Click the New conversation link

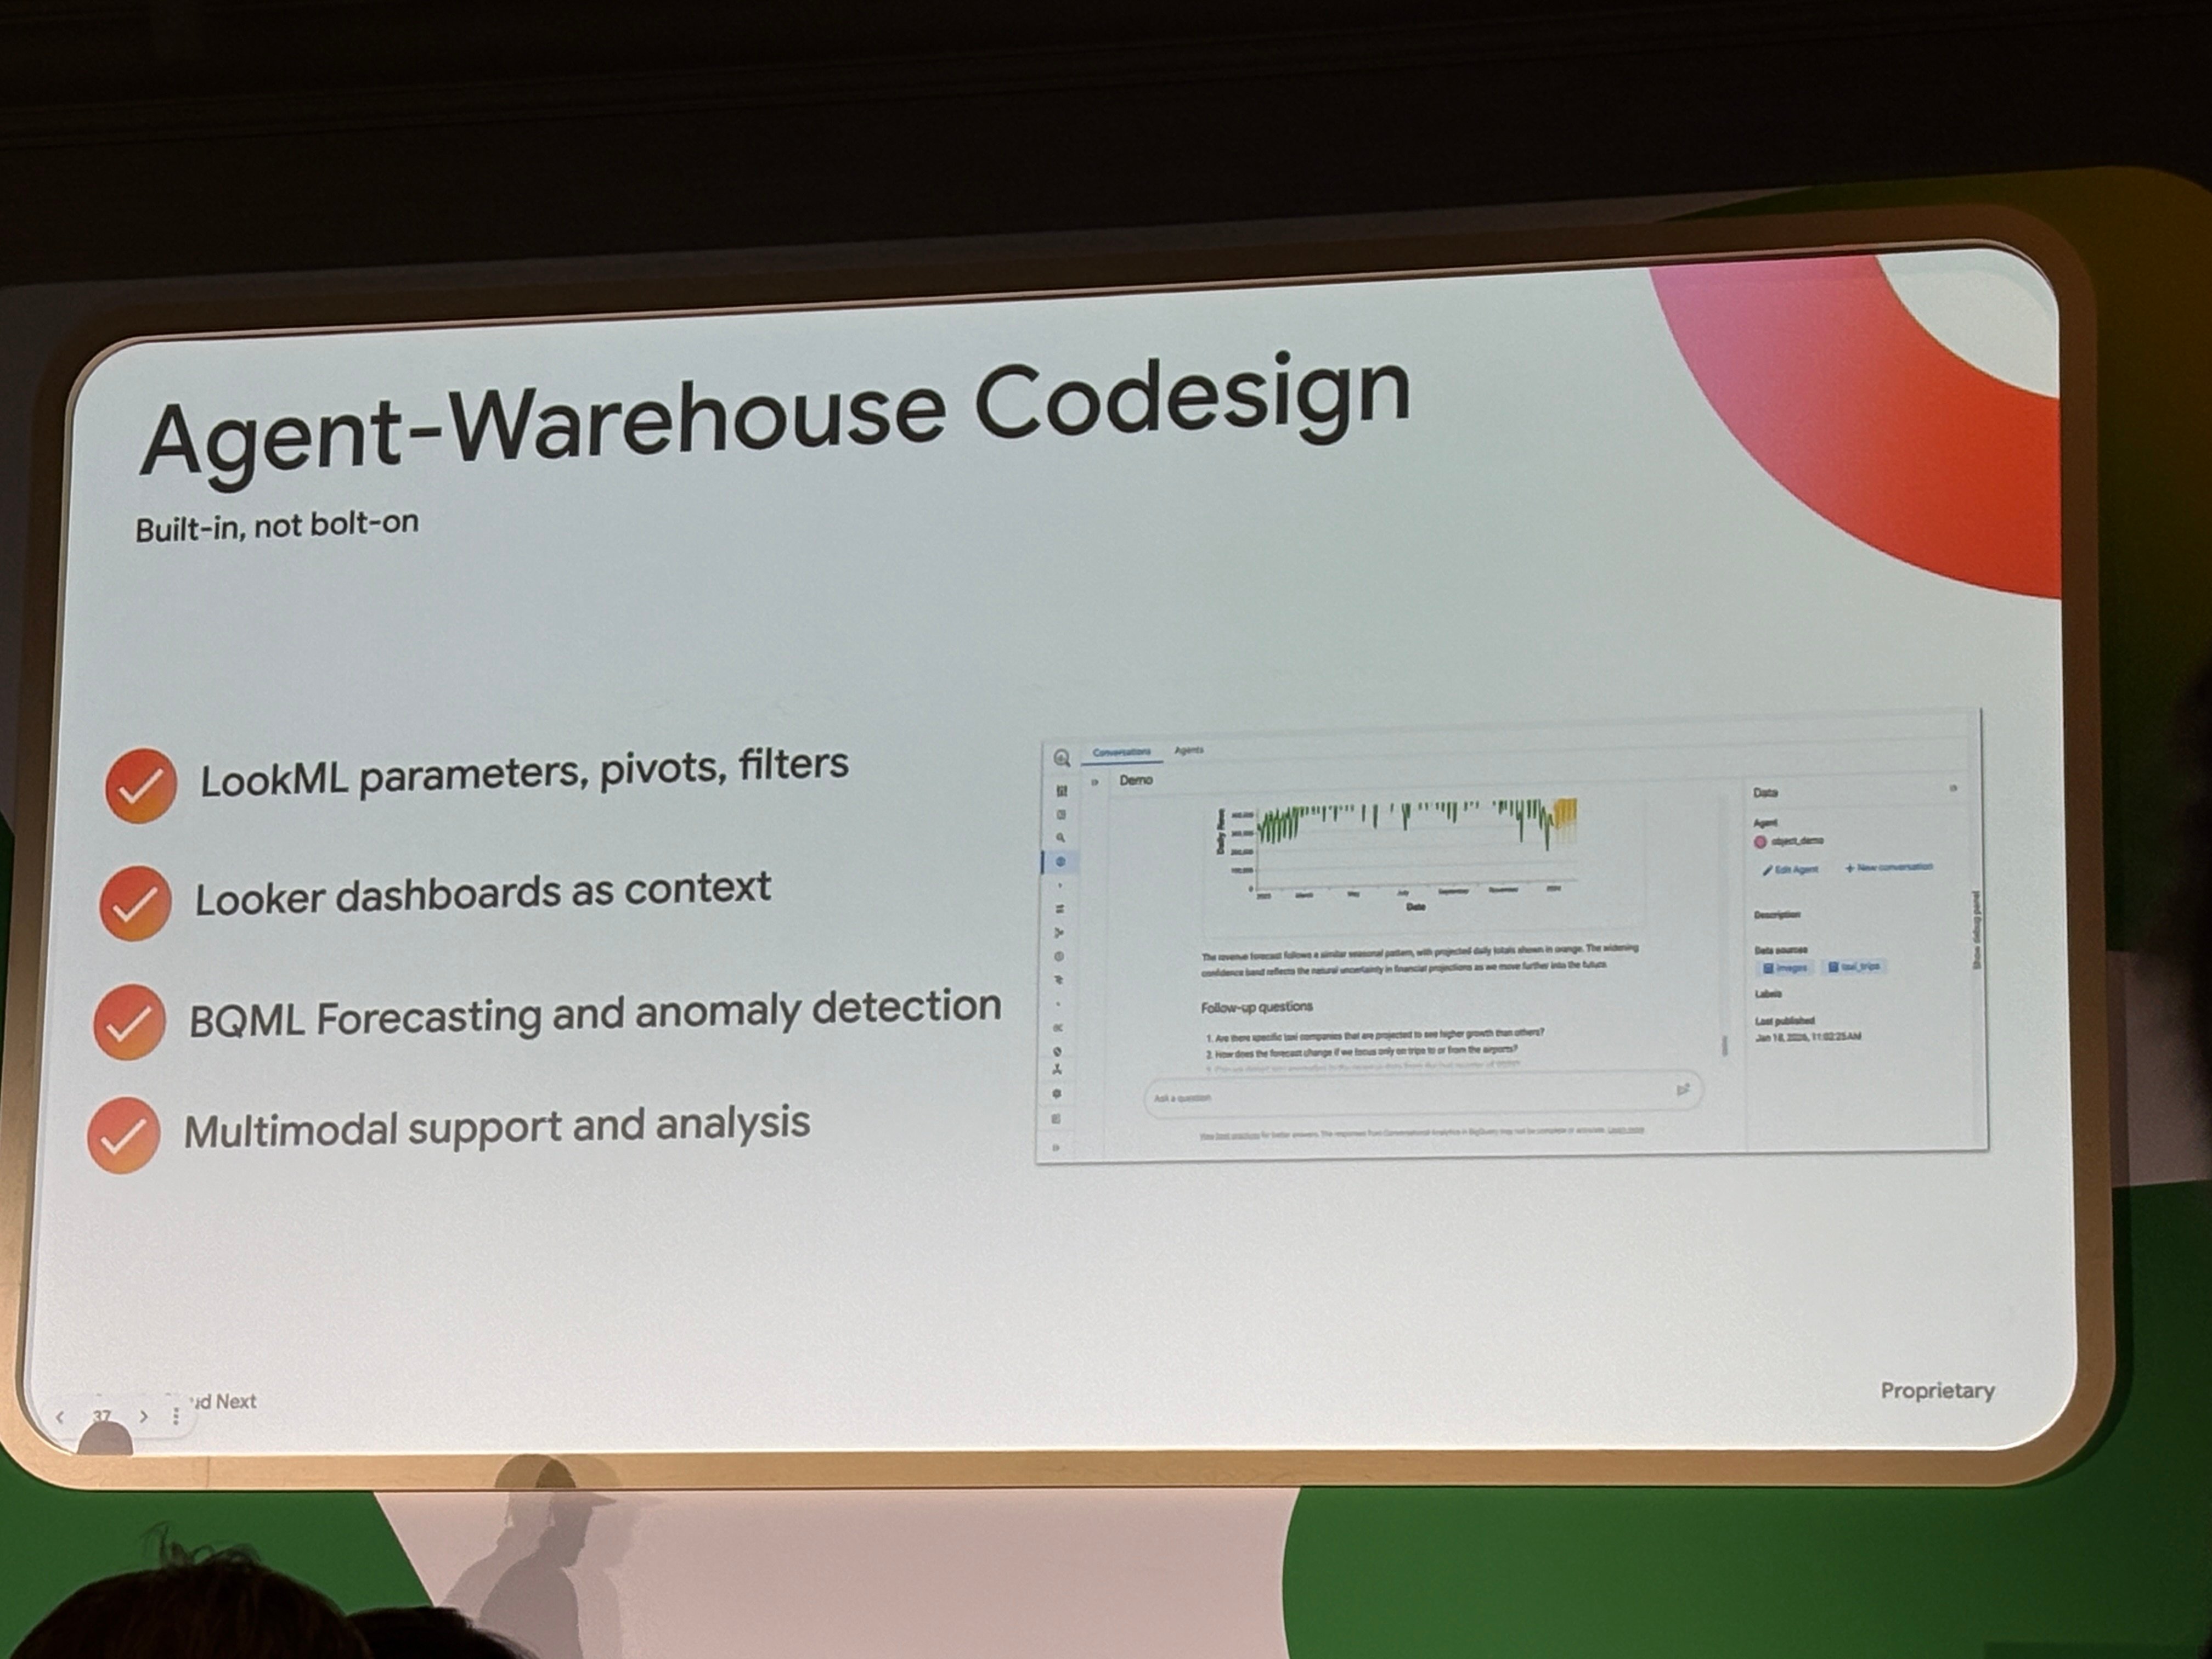[1889, 867]
